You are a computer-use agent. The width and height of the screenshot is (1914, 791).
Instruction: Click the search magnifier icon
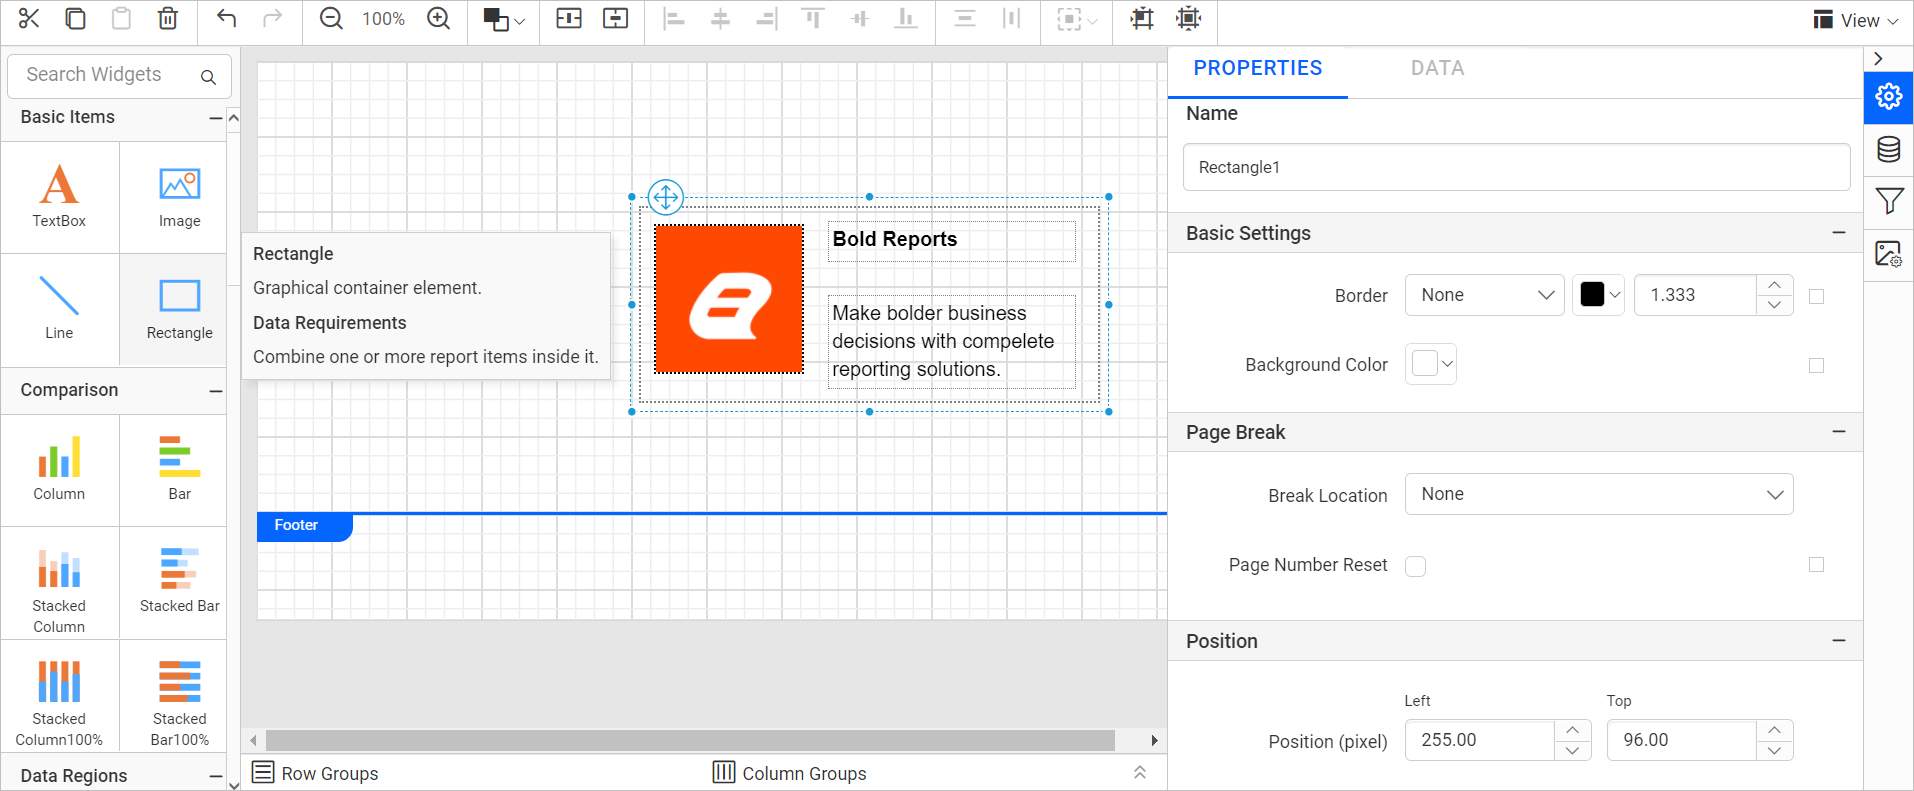pos(208,77)
